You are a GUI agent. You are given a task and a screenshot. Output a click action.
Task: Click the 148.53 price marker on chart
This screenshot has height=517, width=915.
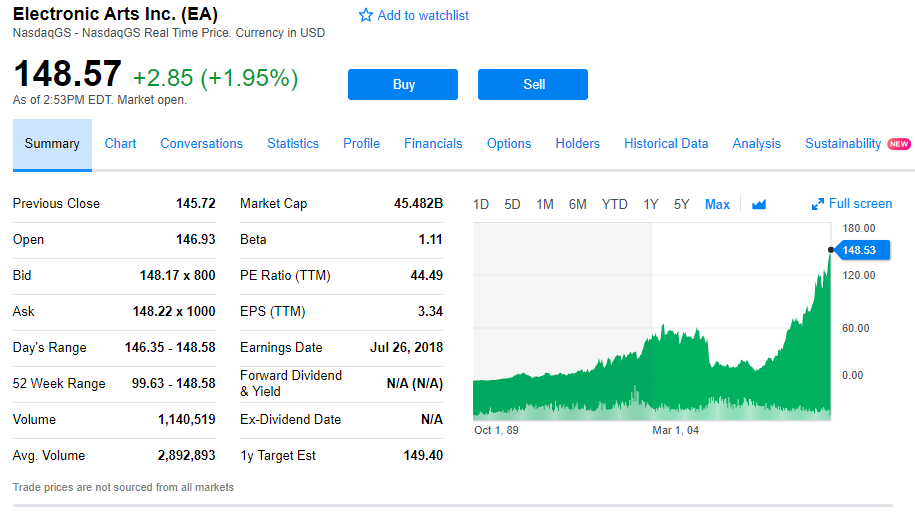(x=858, y=250)
